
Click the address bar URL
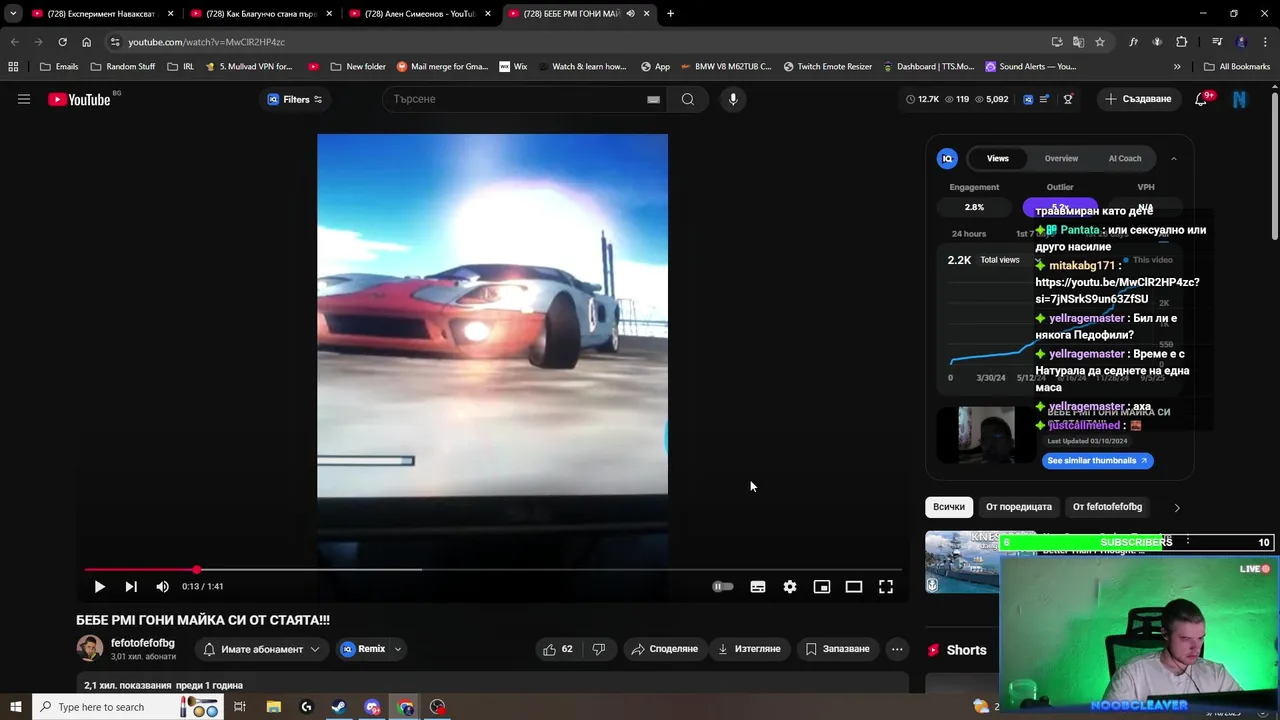coord(207,42)
